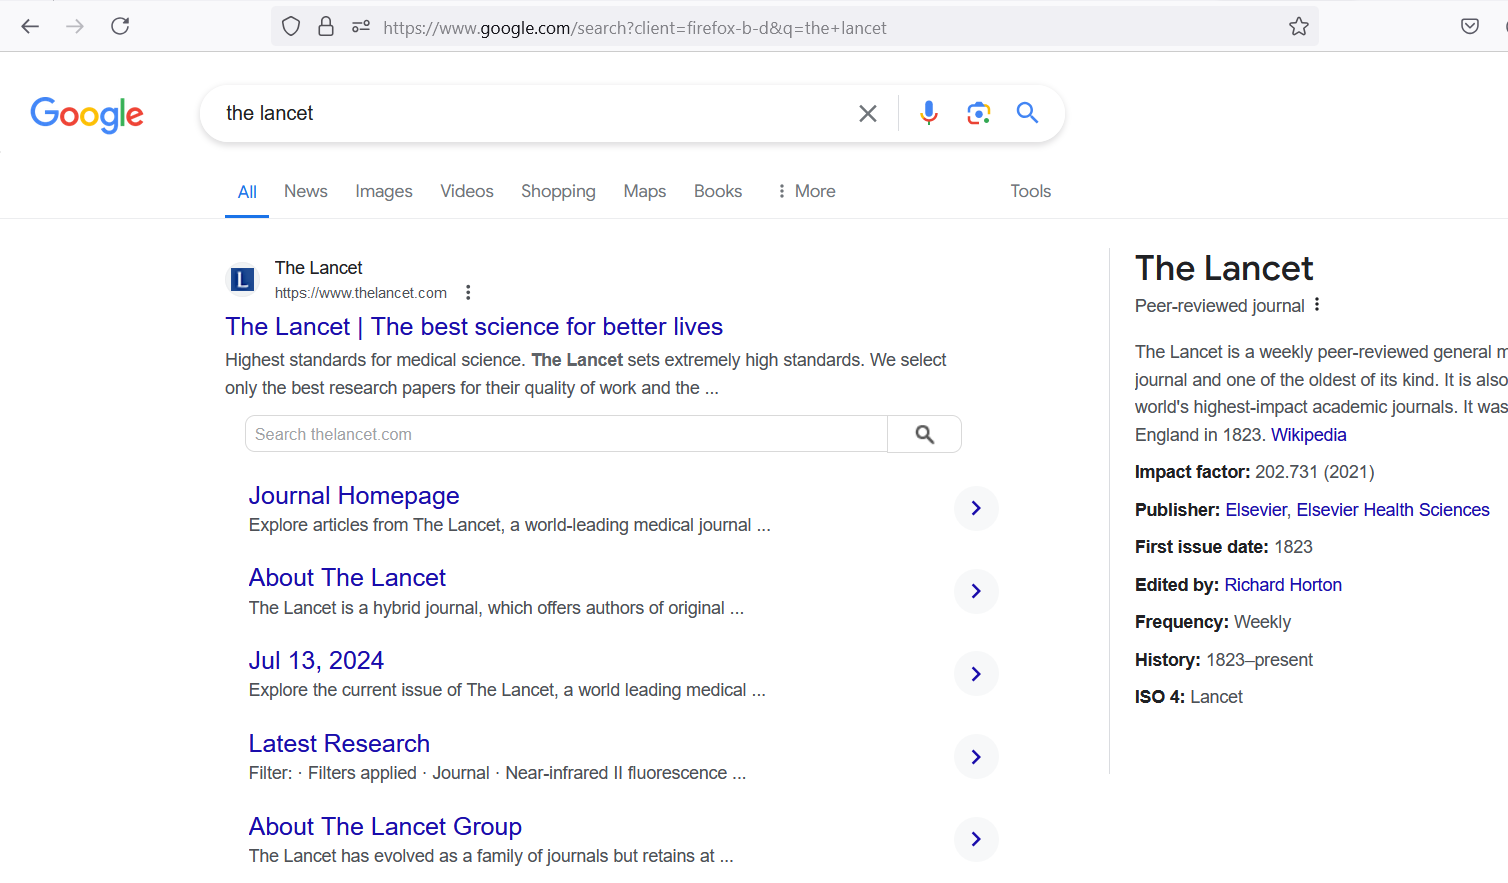This screenshot has width=1508, height=883.
Task: Open The Lancet best science headline
Action: tap(474, 327)
